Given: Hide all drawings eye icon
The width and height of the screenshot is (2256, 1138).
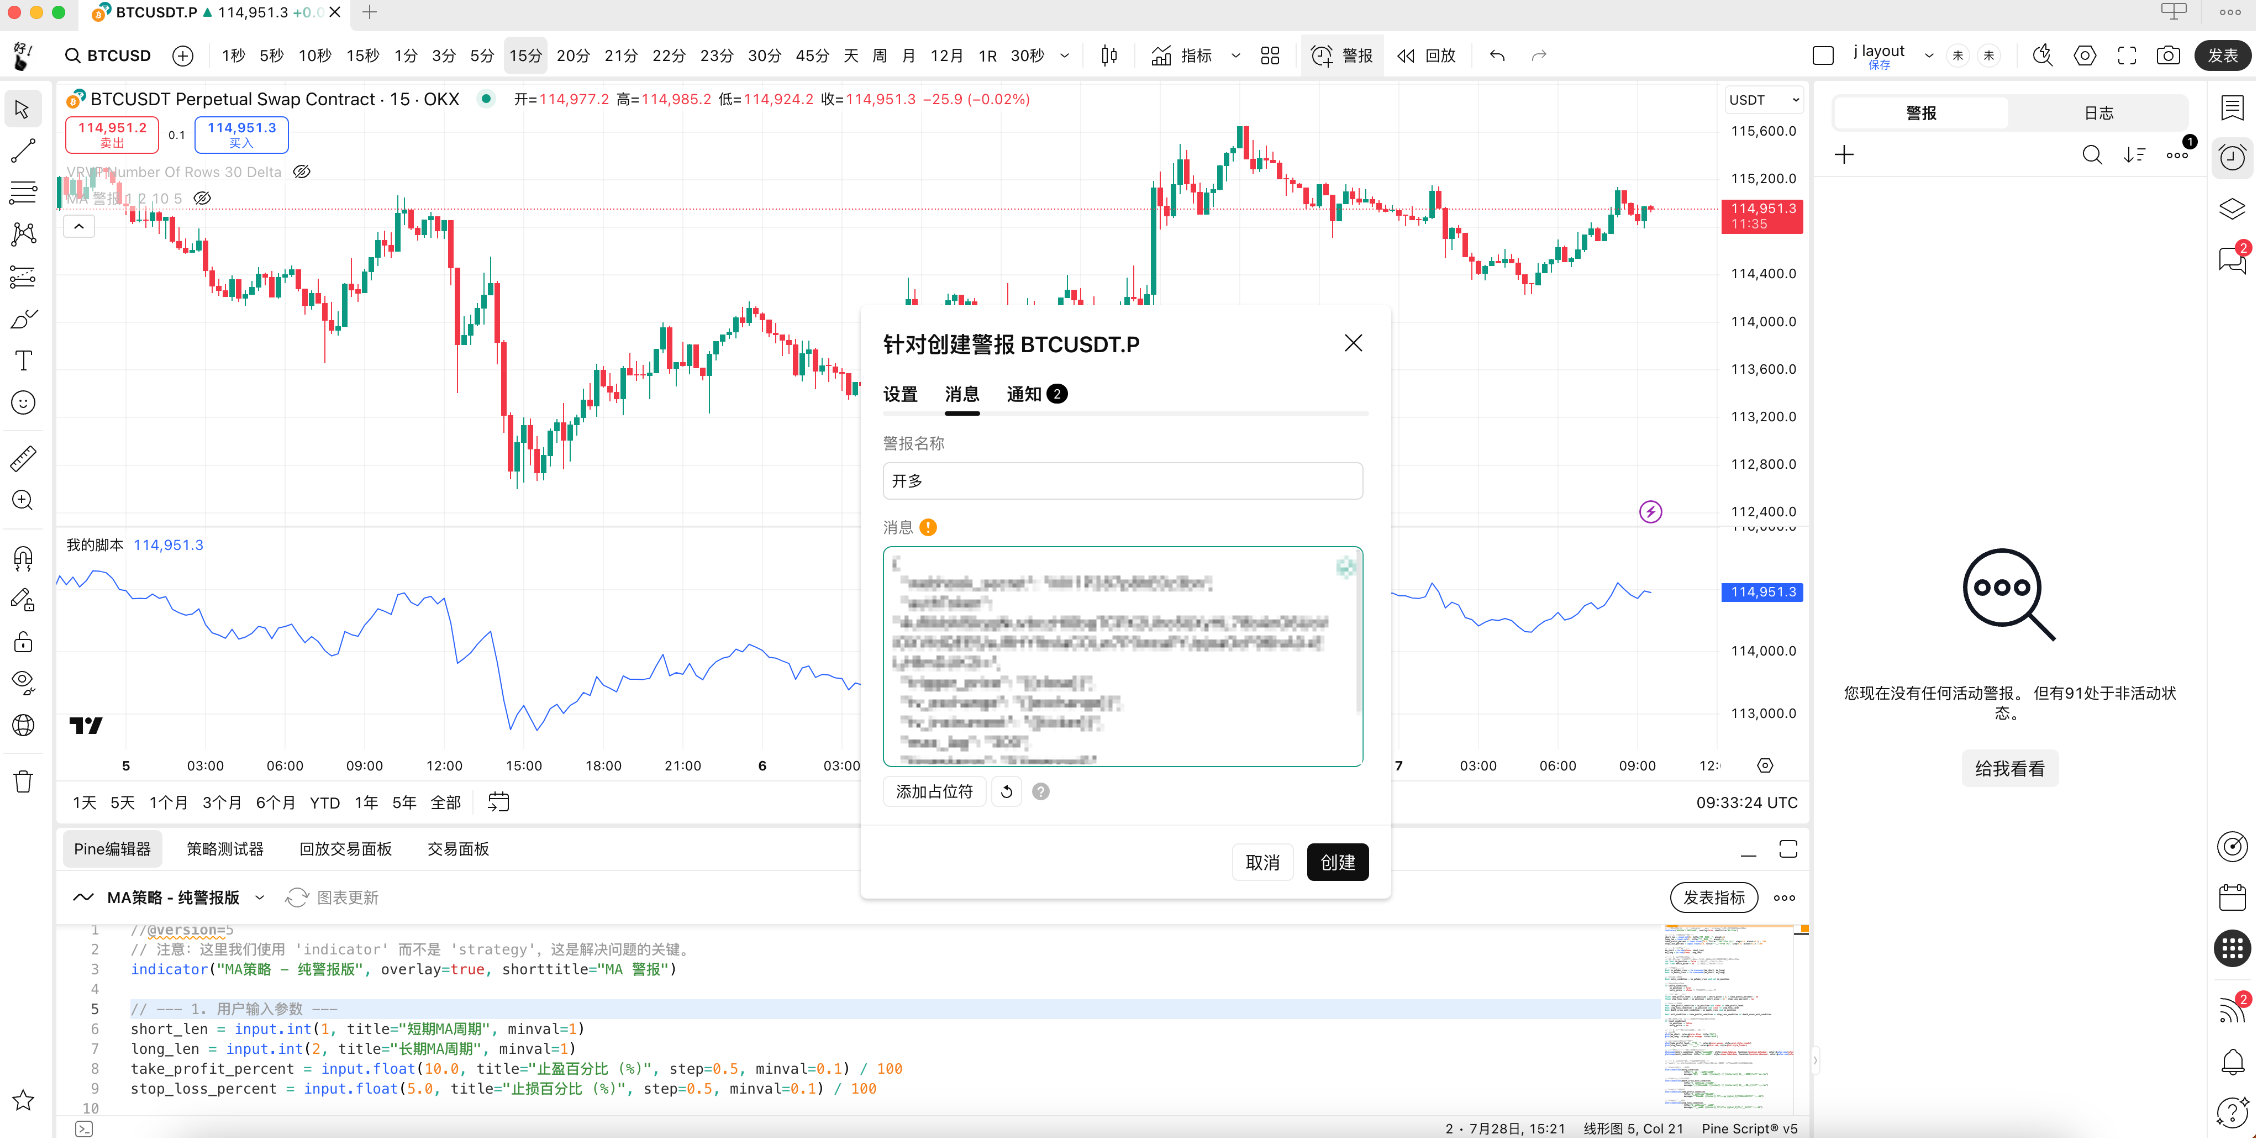Looking at the screenshot, I should pyautogui.click(x=23, y=683).
